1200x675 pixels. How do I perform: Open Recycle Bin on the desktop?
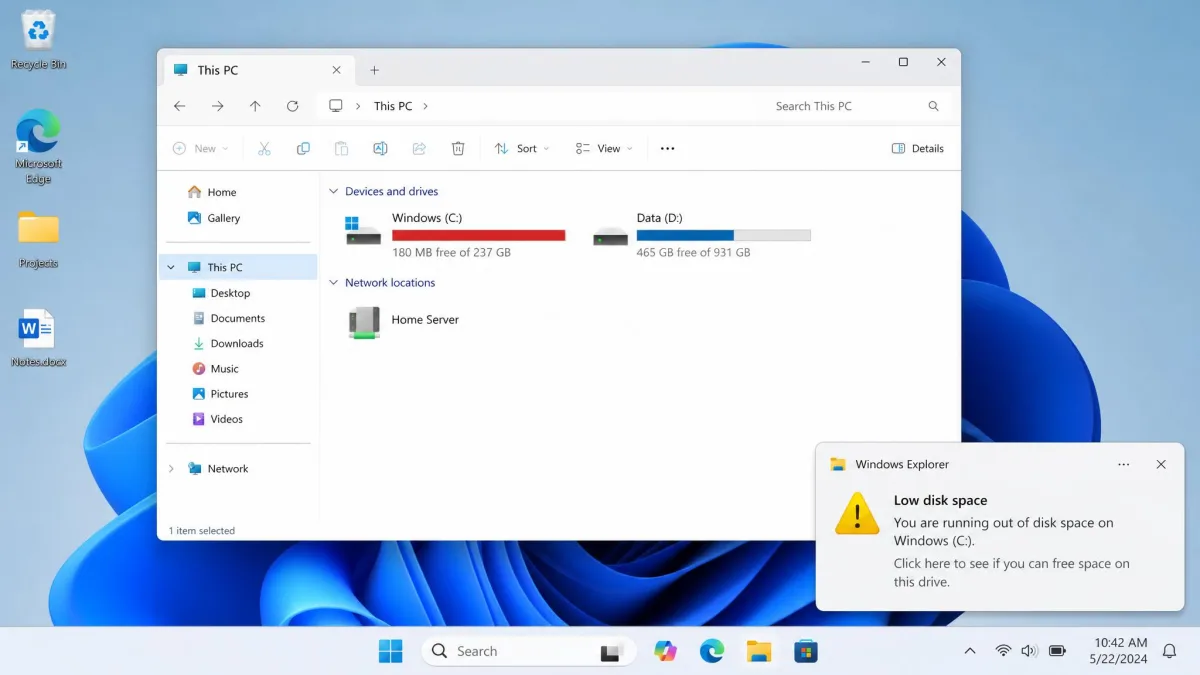[x=39, y=40]
